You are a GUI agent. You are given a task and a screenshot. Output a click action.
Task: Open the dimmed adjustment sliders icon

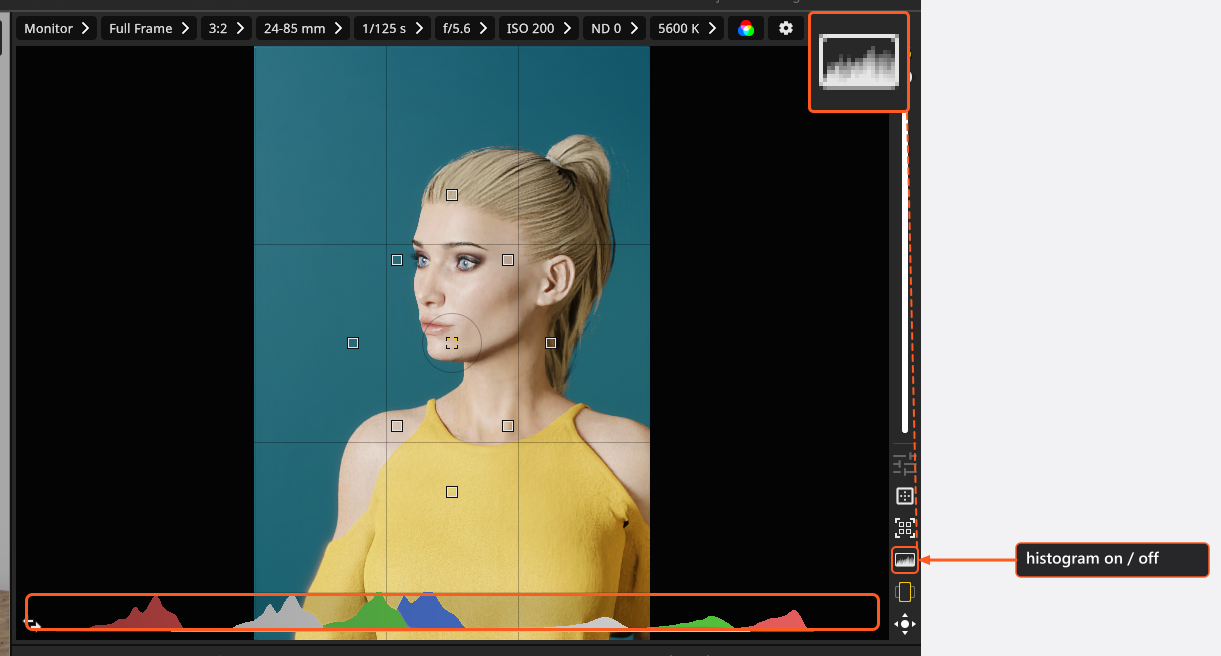coord(904,464)
